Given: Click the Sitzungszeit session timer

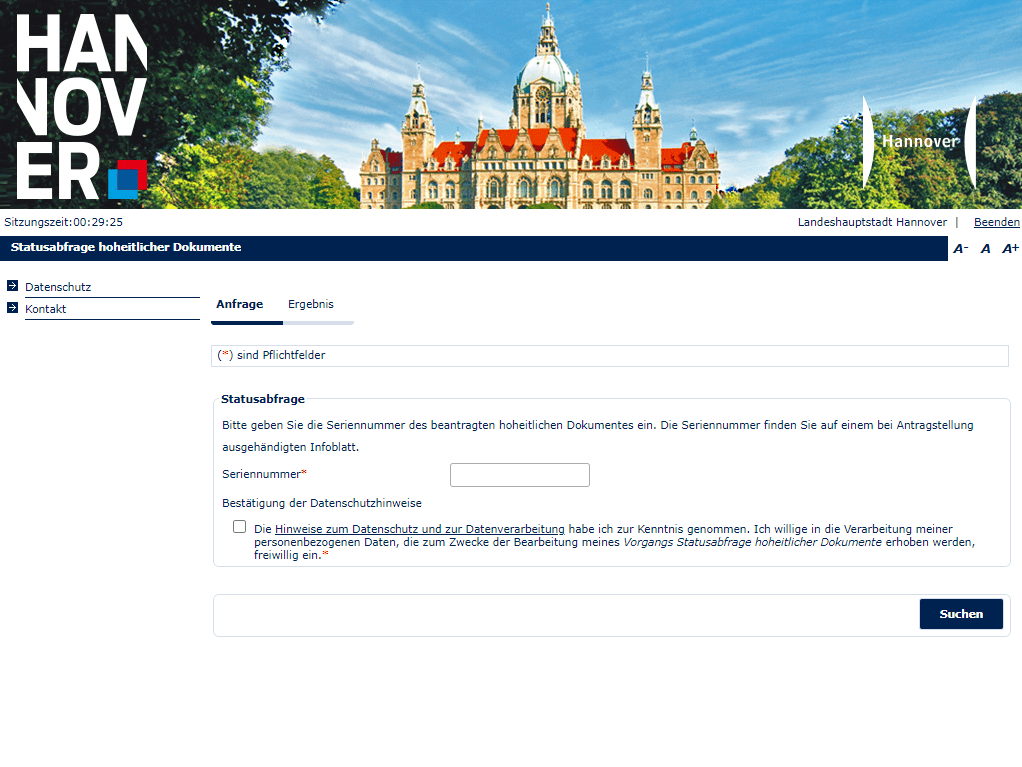Looking at the screenshot, I should 64,222.
